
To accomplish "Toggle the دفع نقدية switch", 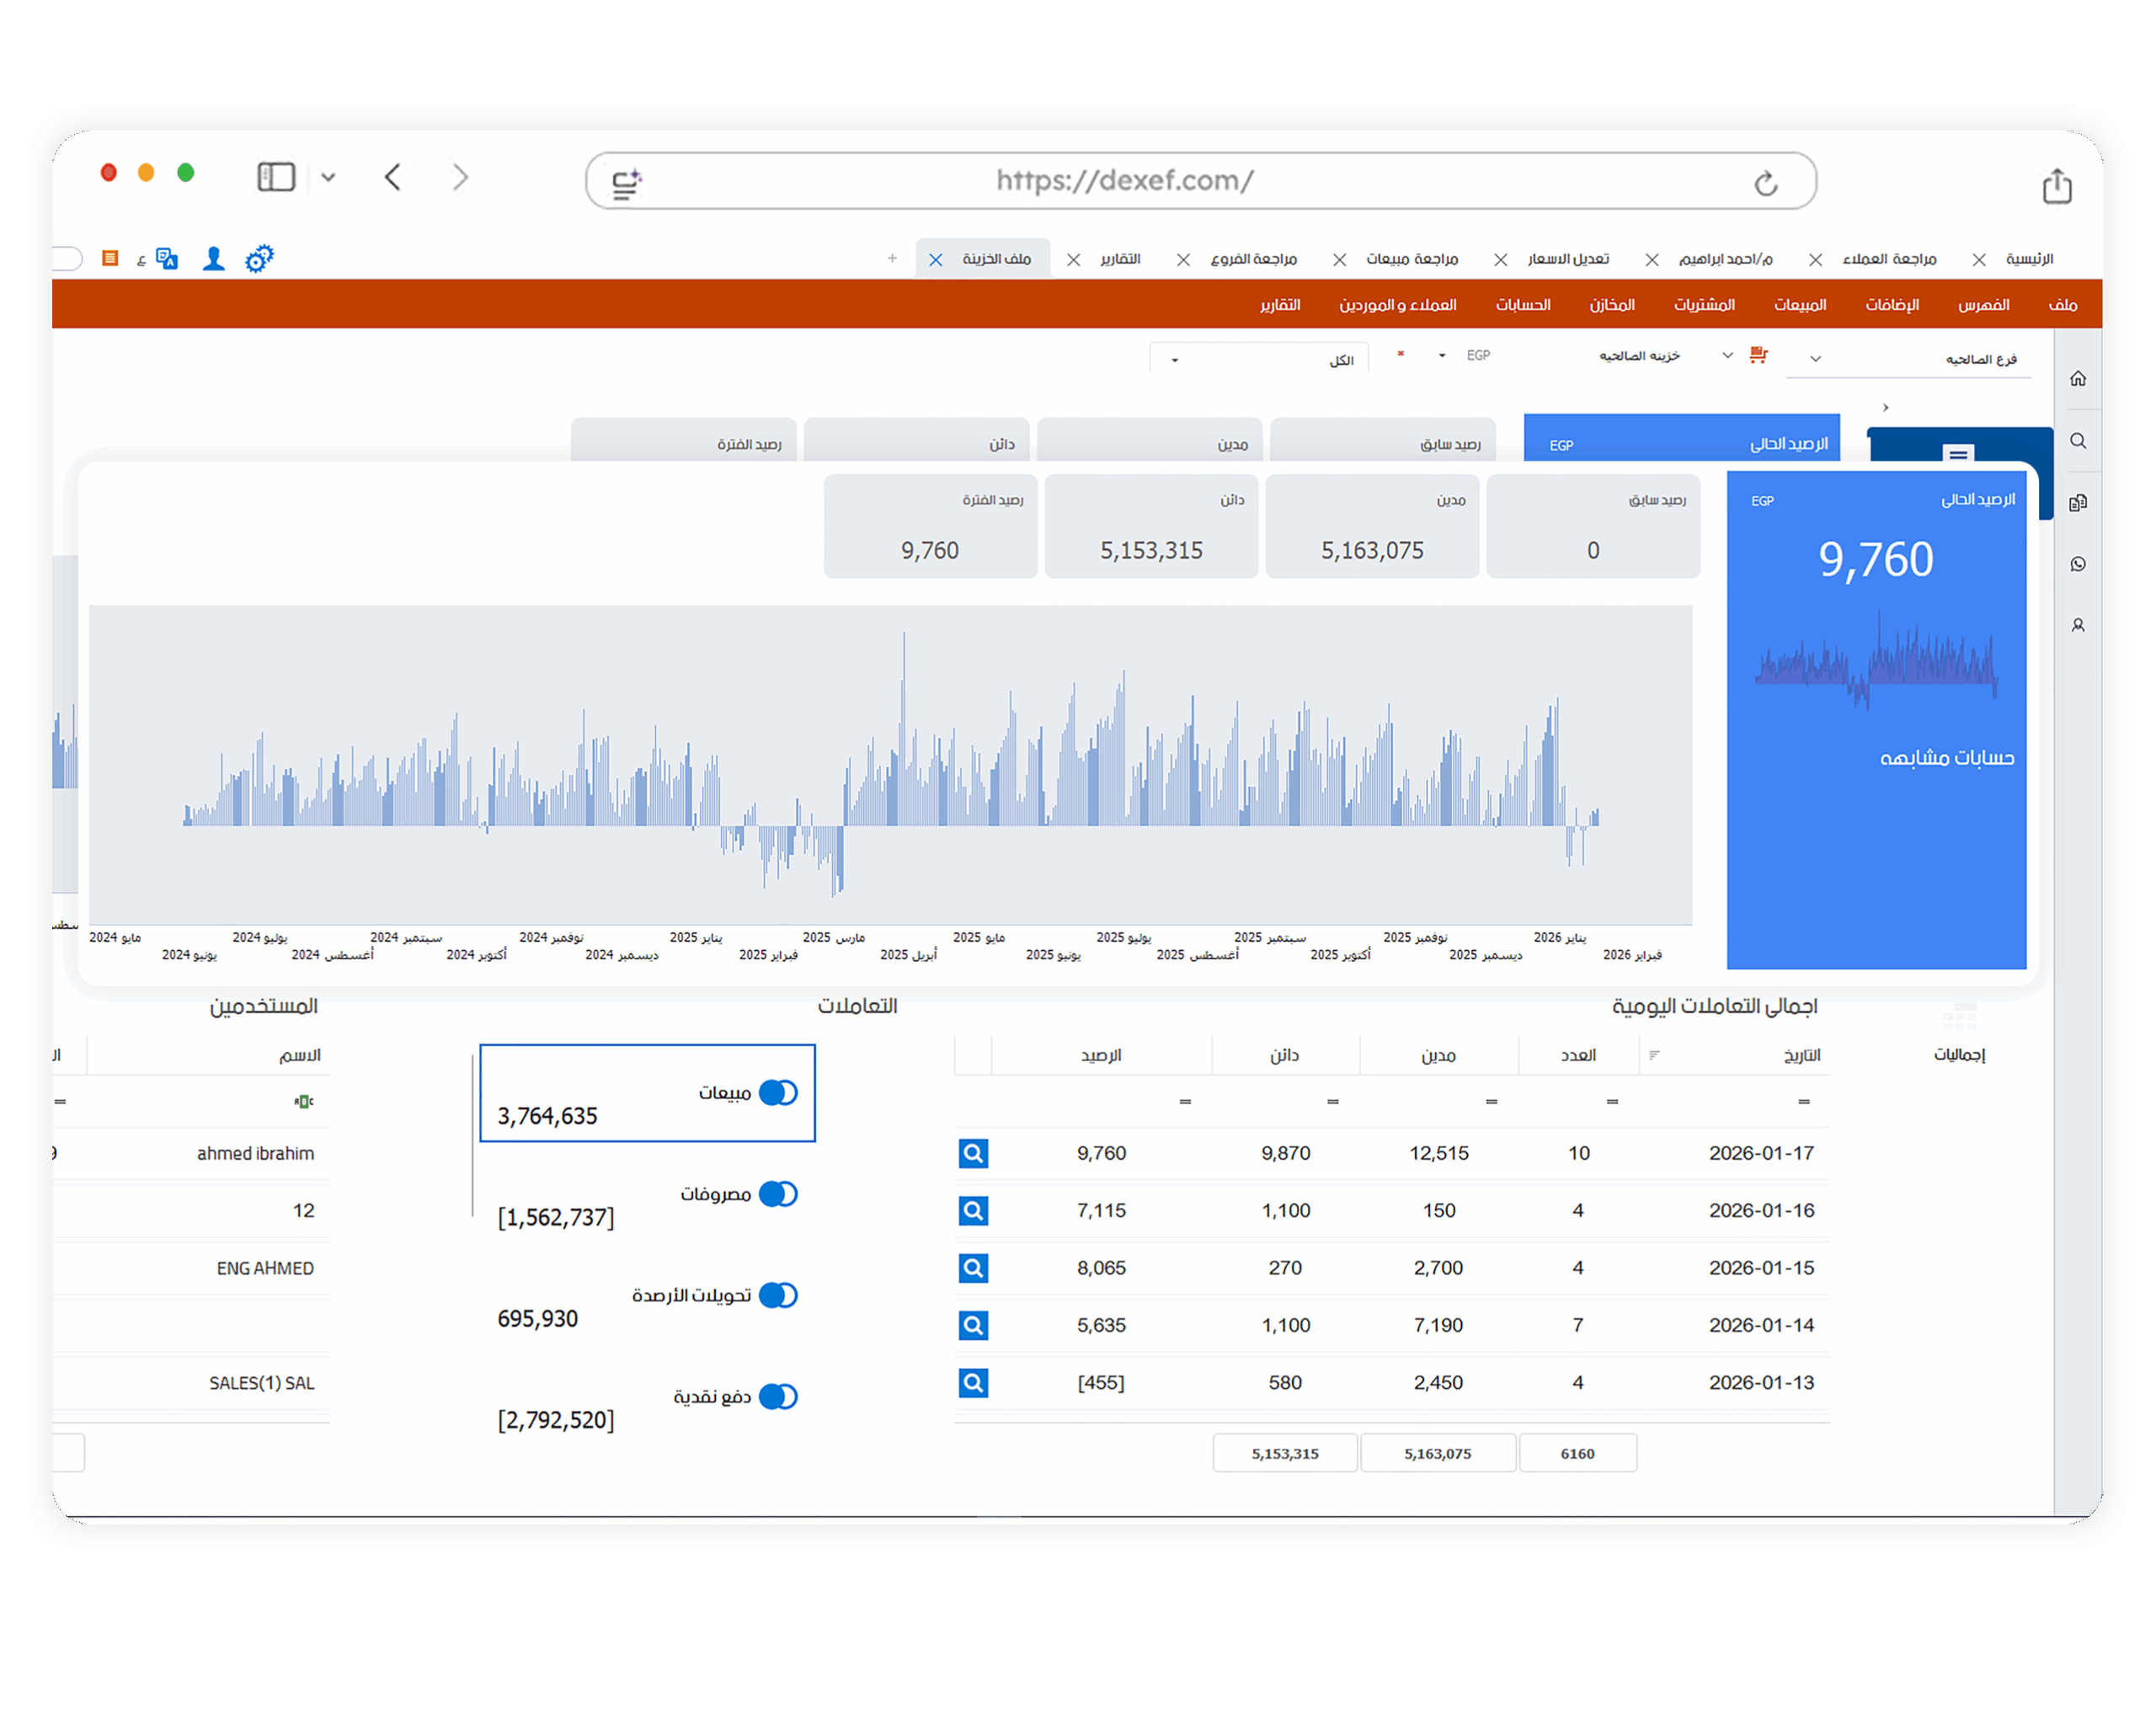I will pos(778,1396).
